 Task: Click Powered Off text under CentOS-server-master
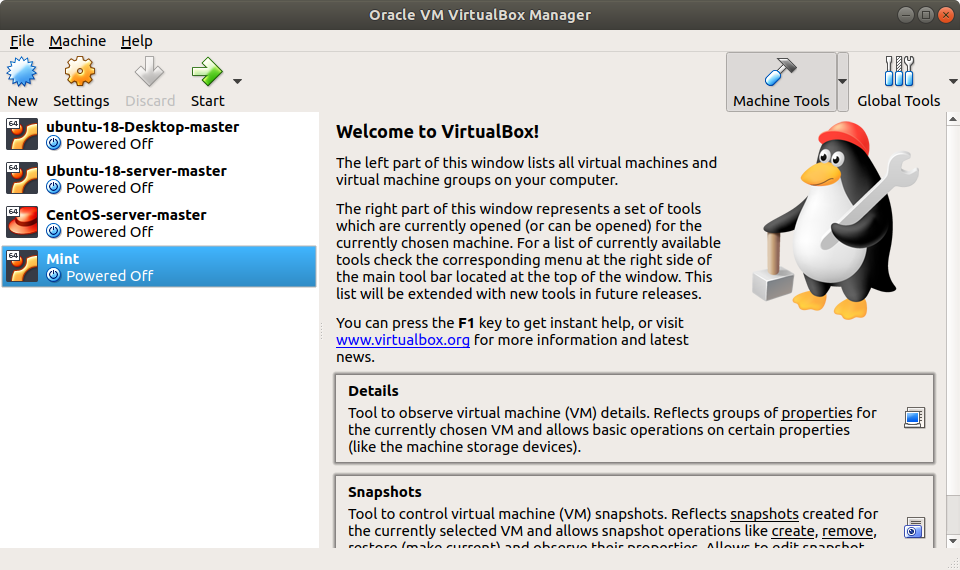pyautogui.click(x=110, y=232)
